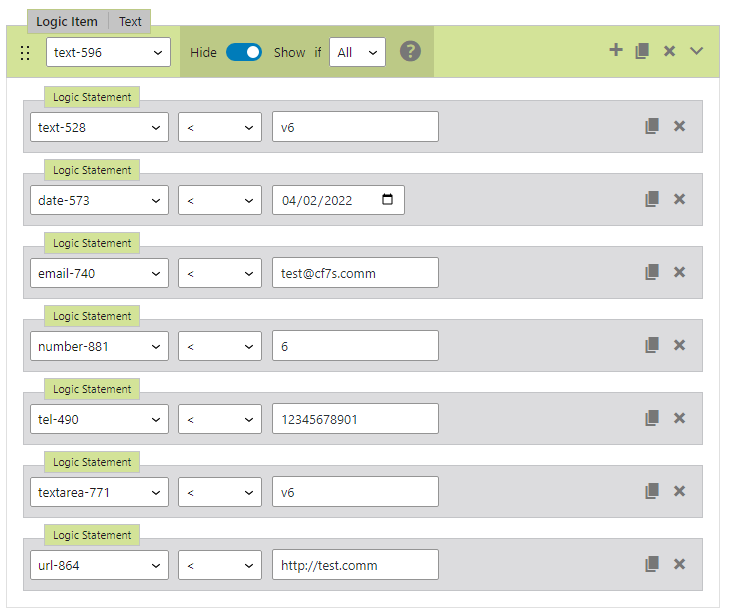
Task: Switch to the Logic Item tab
Action: (67, 21)
